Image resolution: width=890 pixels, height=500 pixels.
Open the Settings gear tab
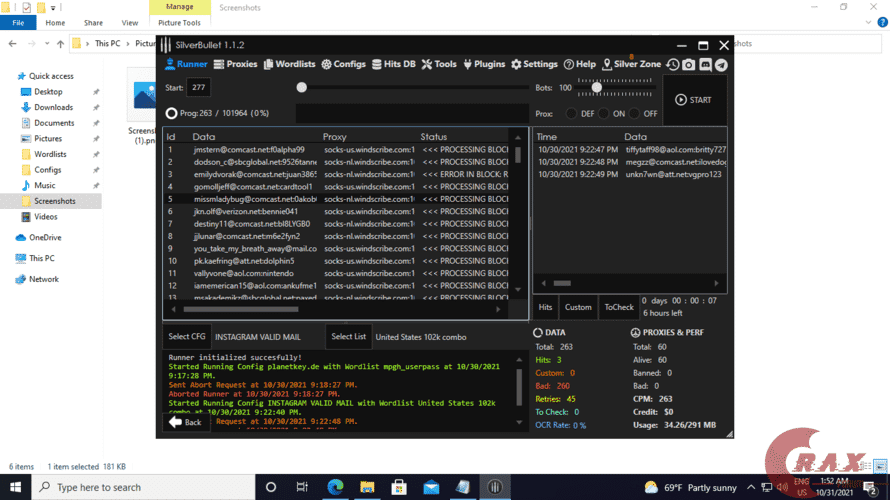535,64
